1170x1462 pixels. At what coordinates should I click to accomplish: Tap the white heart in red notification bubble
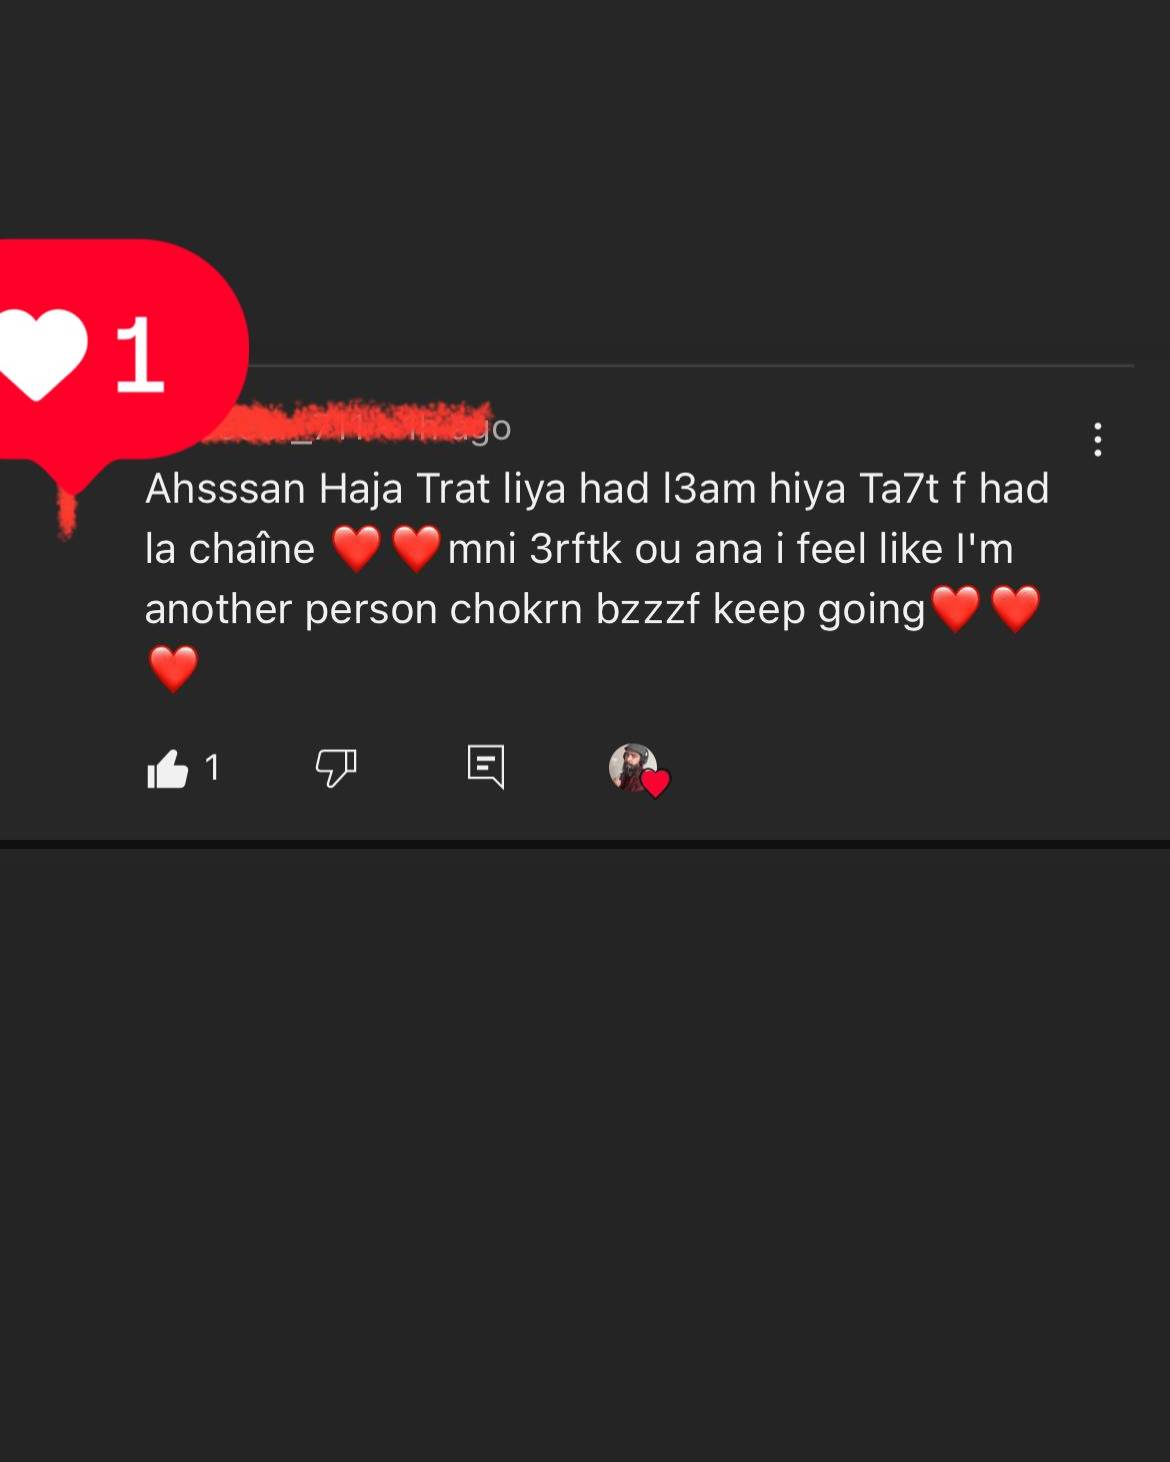pyautogui.click(x=40, y=353)
